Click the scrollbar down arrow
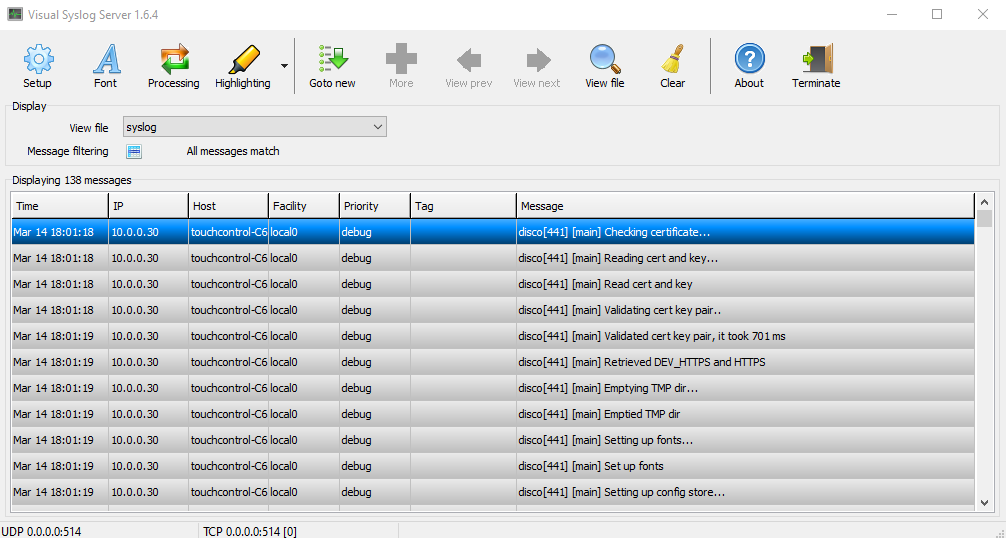 [985, 503]
